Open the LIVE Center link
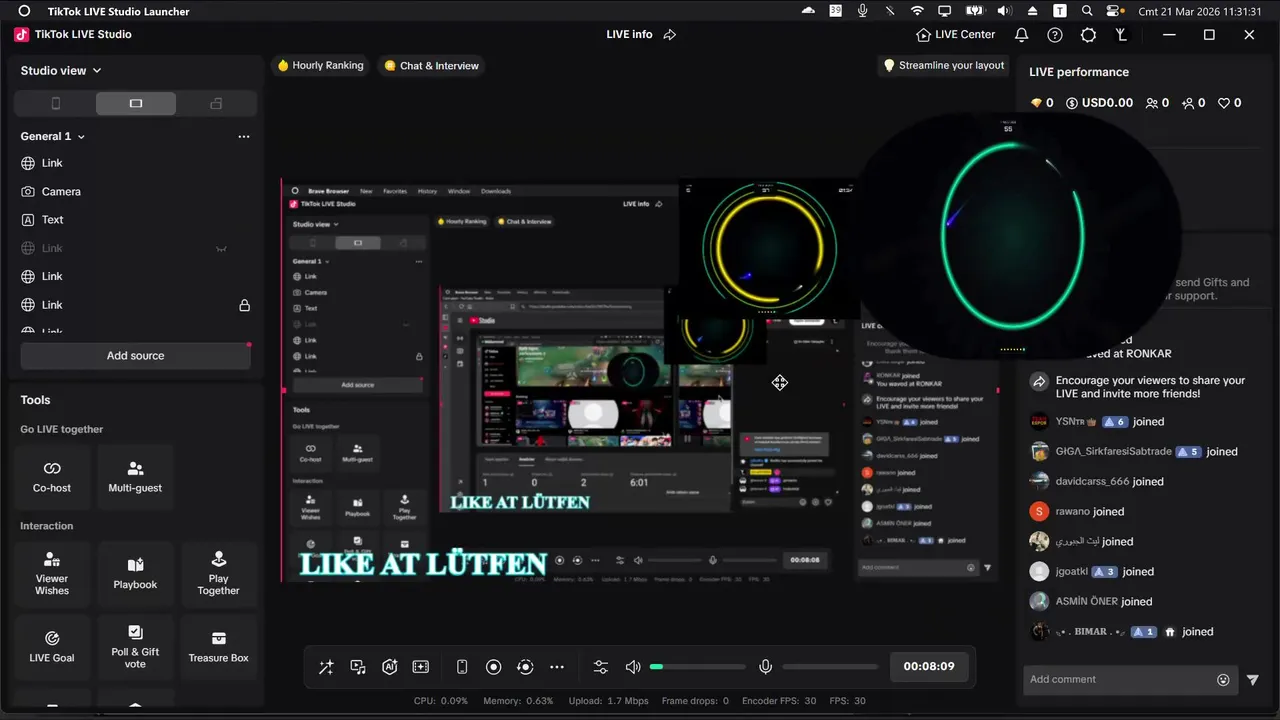Viewport: 1280px width, 720px height. (955, 34)
